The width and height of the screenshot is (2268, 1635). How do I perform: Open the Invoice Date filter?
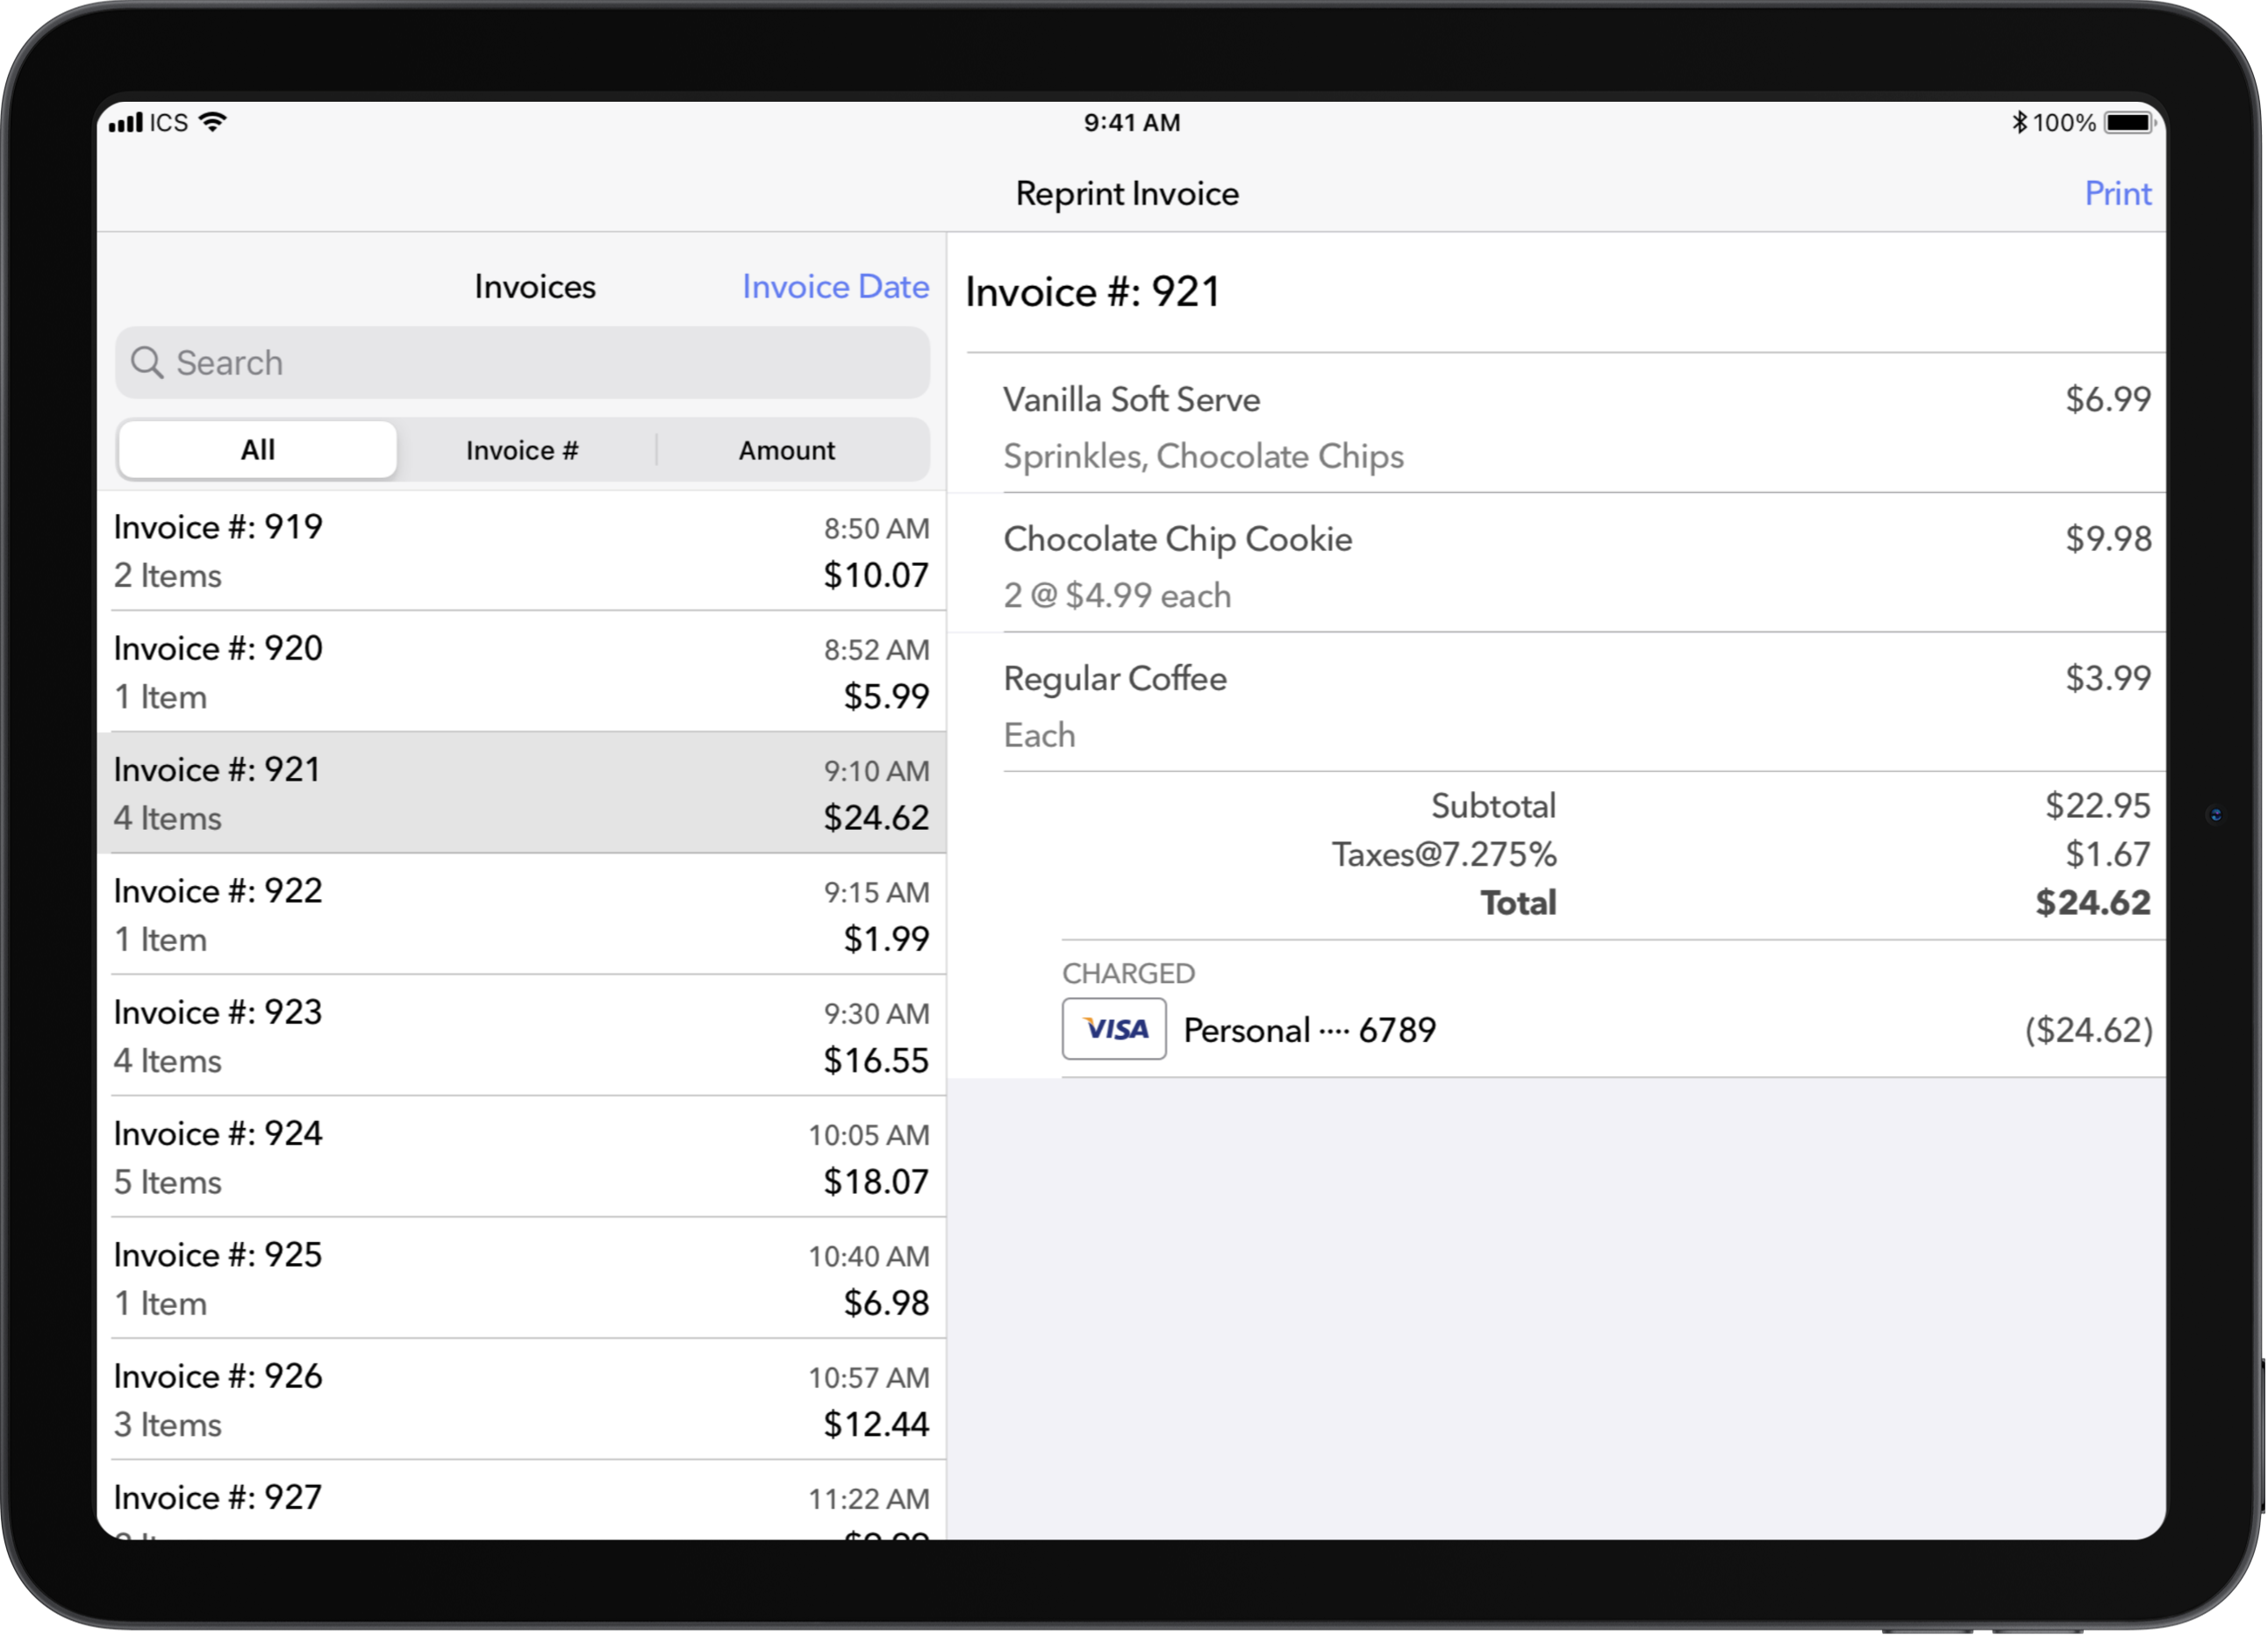(x=835, y=287)
